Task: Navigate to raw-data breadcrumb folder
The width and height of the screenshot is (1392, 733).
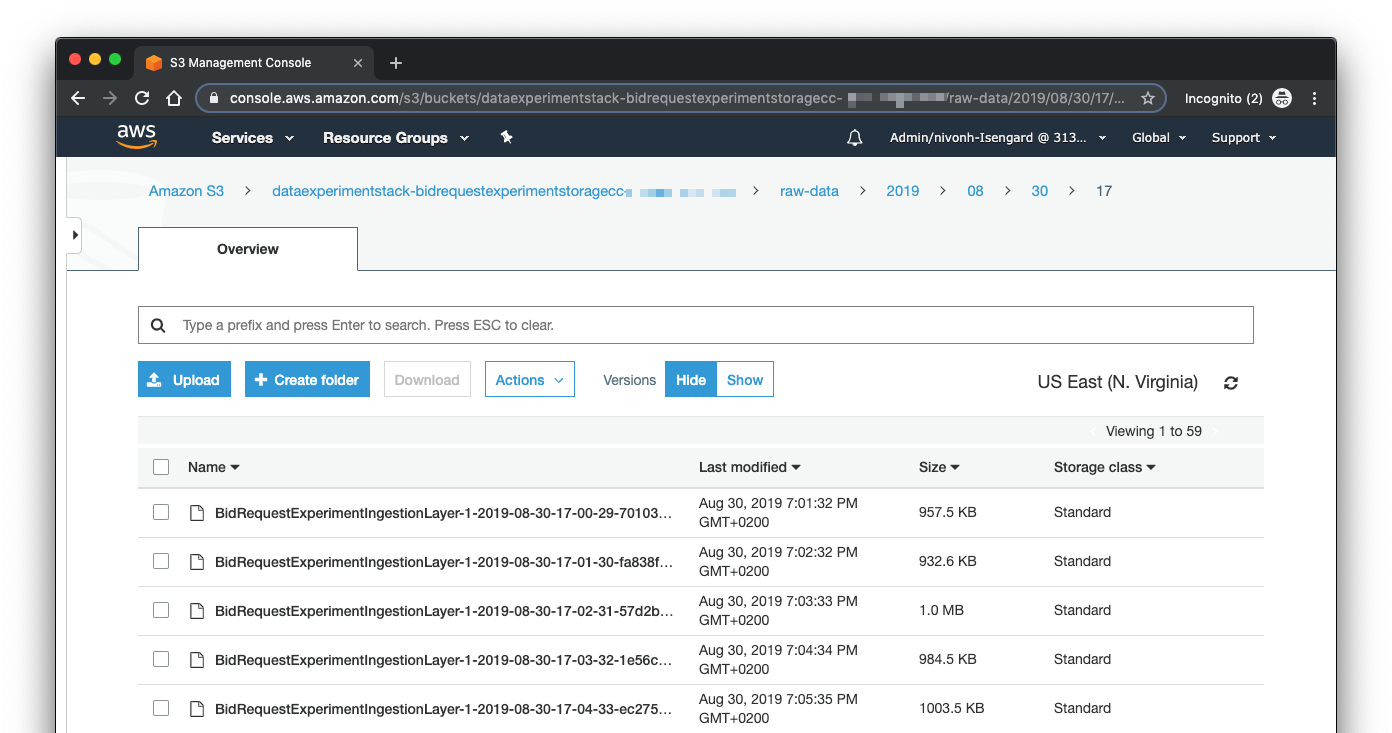Action: tap(809, 191)
